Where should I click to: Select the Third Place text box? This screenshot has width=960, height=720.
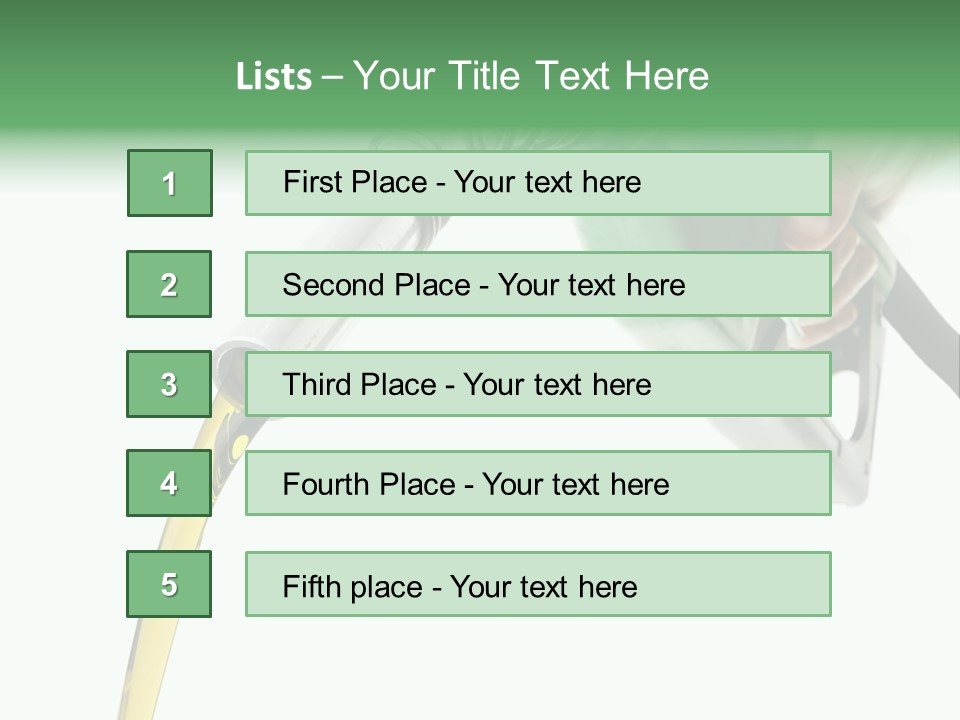pos(538,384)
